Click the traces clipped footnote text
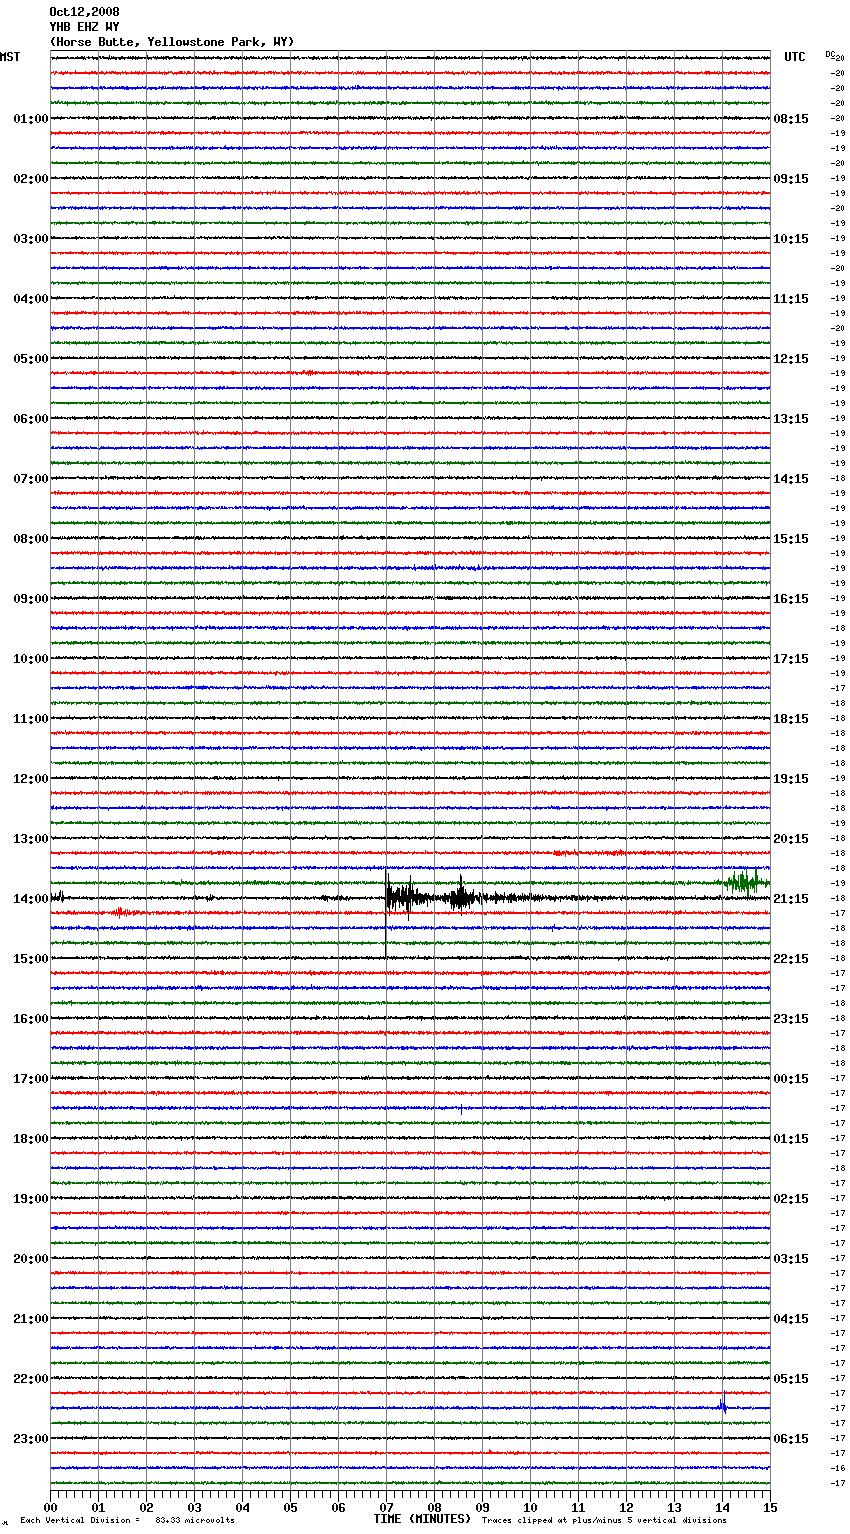Image resolution: width=850 pixels, height=1534 pixels. [604, 1520]
